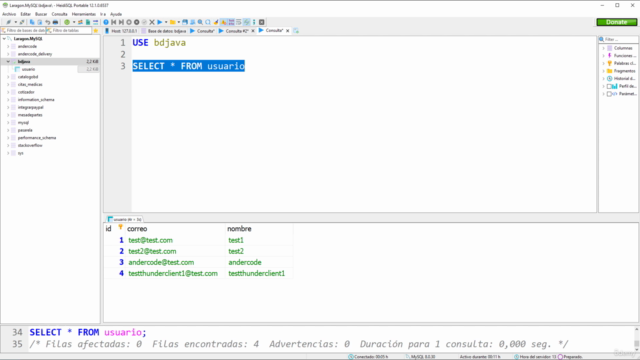Select the testthunderclient1 nombre cell
This screenshot has height=360, width=640.
pos(259,273)
